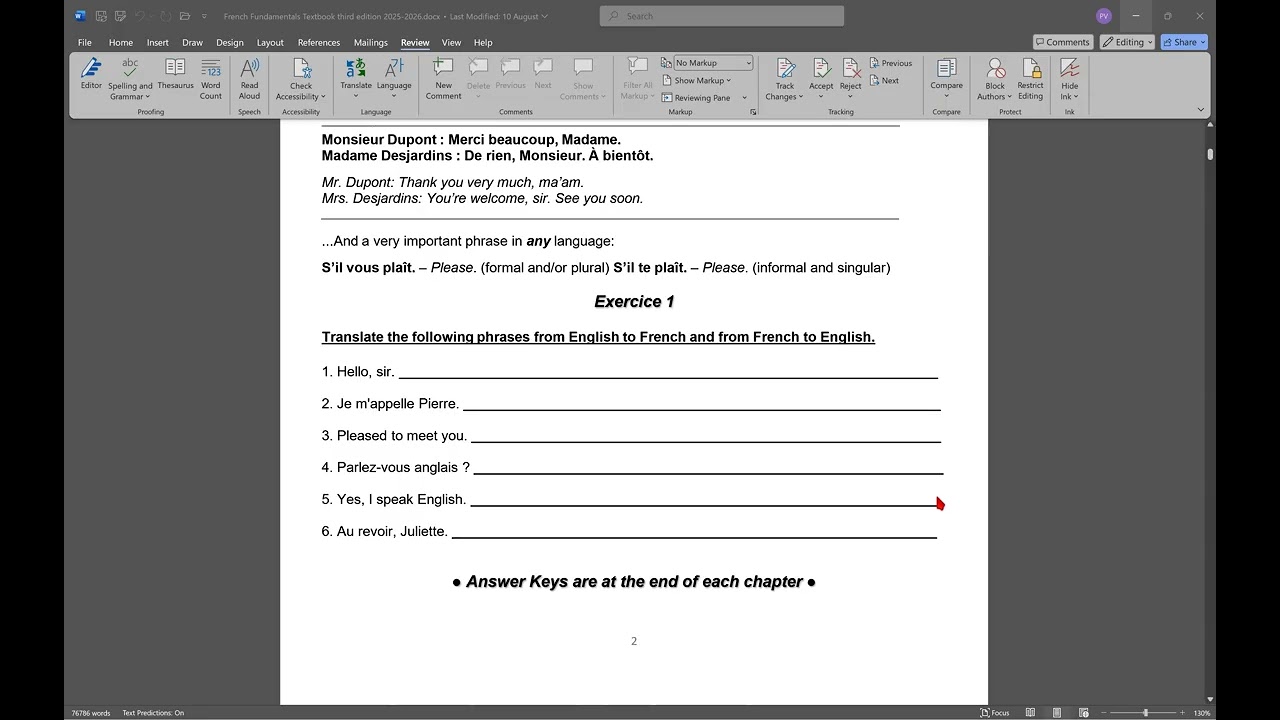
Task: Click the 130% zoom level
Action: tap(1201, 713)
